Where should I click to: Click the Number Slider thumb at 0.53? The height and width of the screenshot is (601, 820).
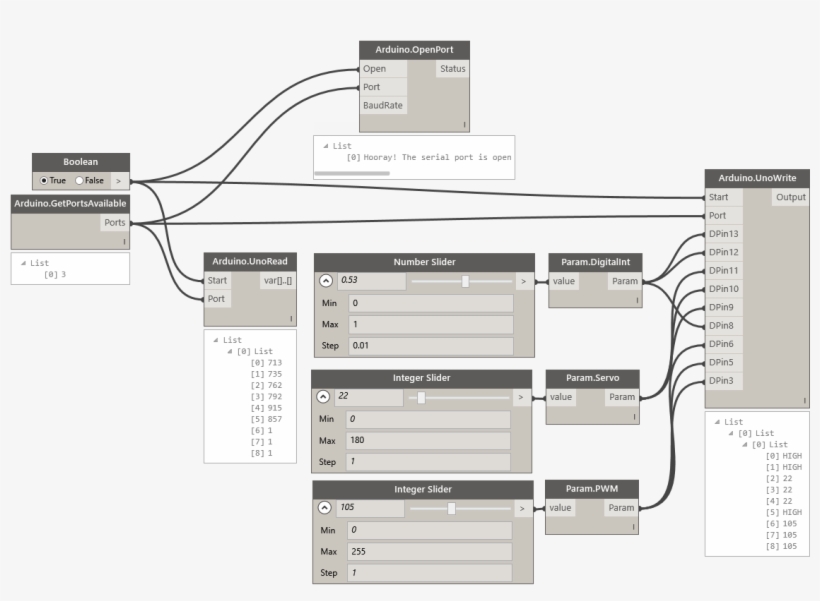(x=465, y=281)
